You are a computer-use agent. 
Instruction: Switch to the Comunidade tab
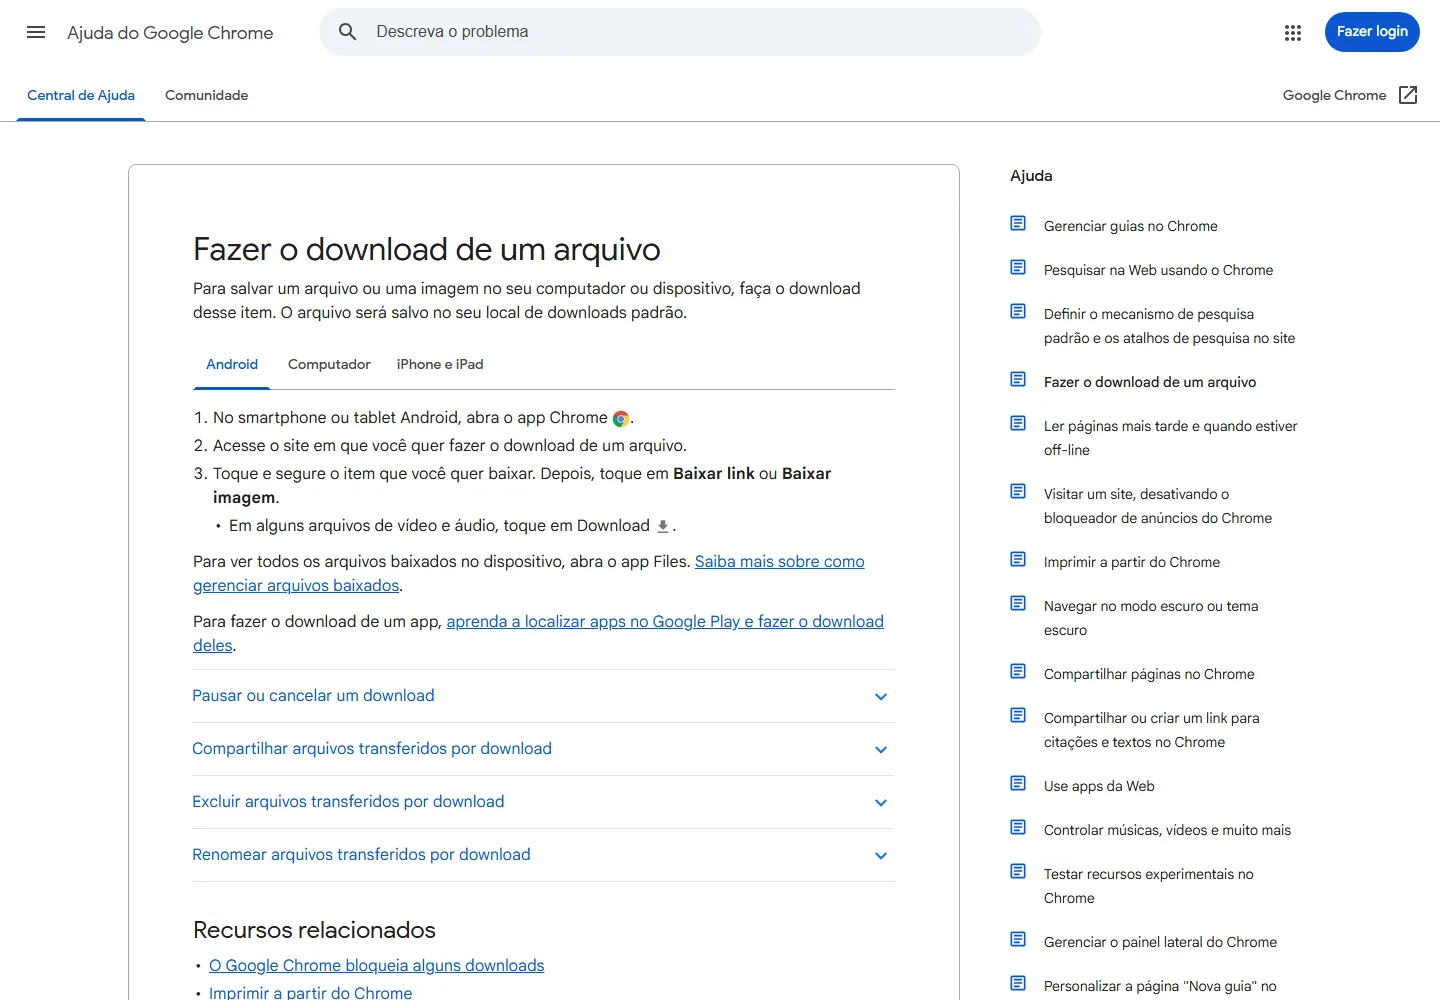coord(207,95)
